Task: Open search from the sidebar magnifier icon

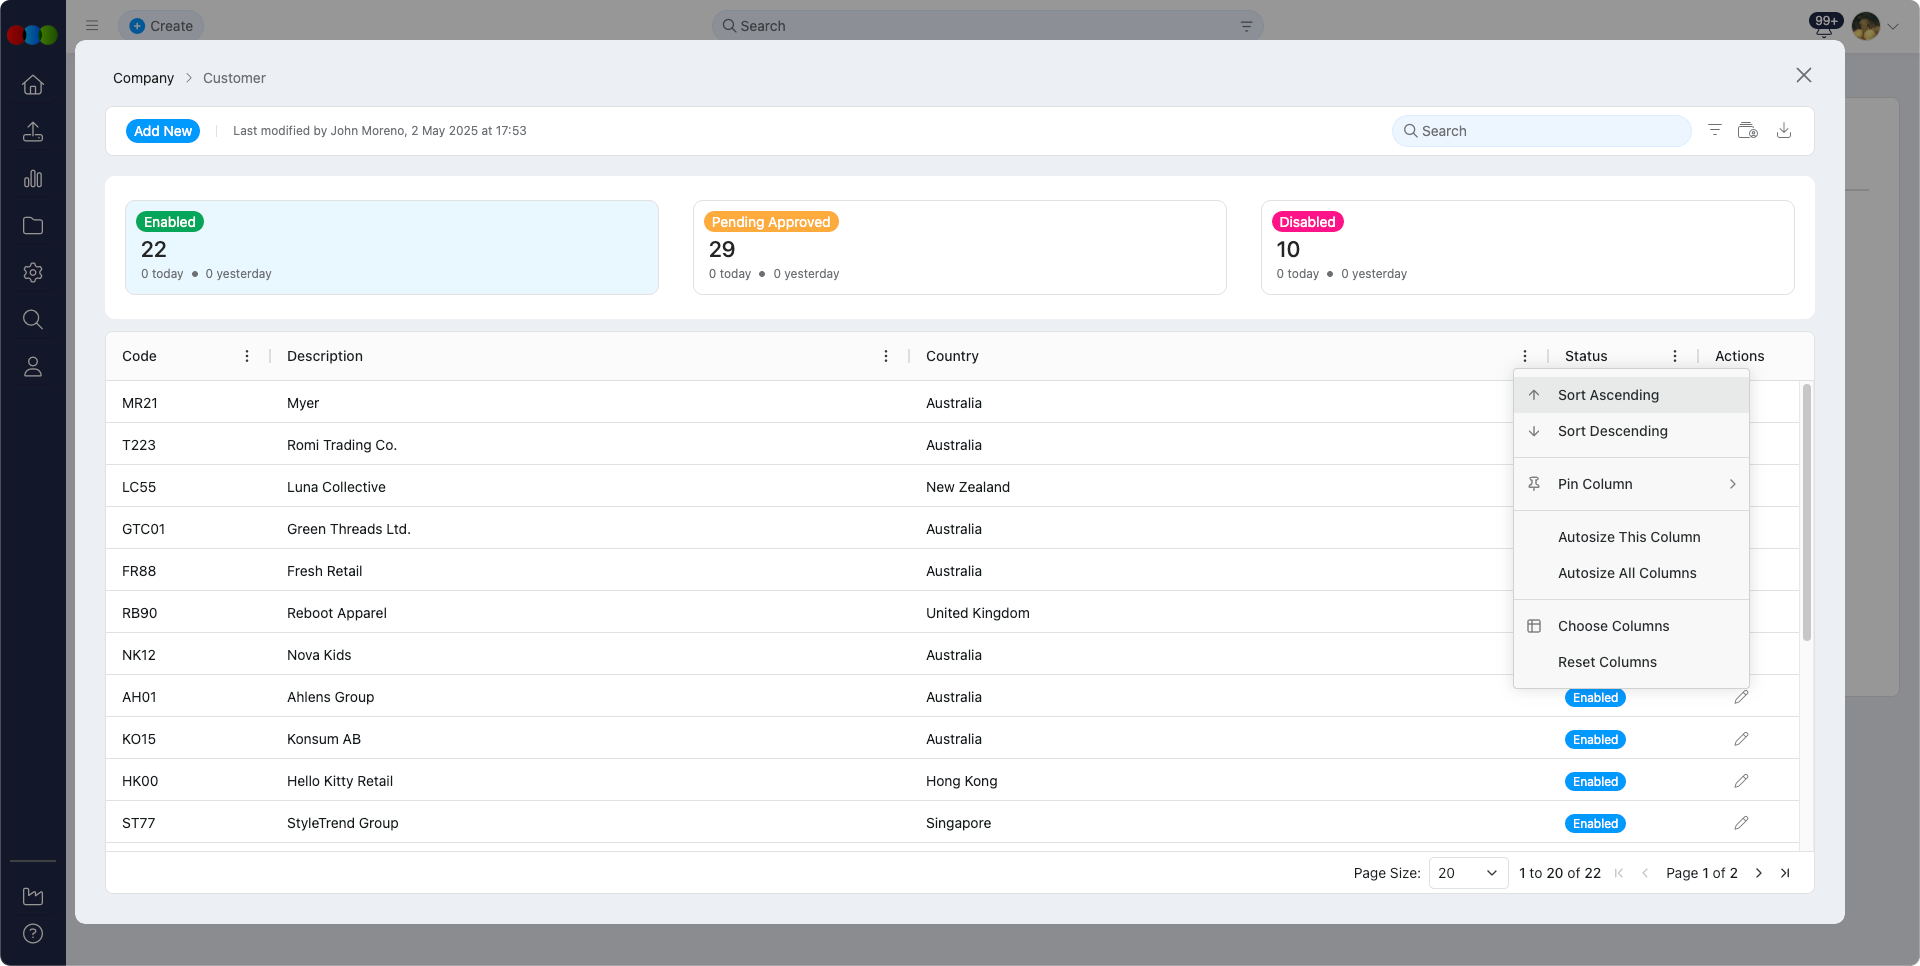Action: 33,320
